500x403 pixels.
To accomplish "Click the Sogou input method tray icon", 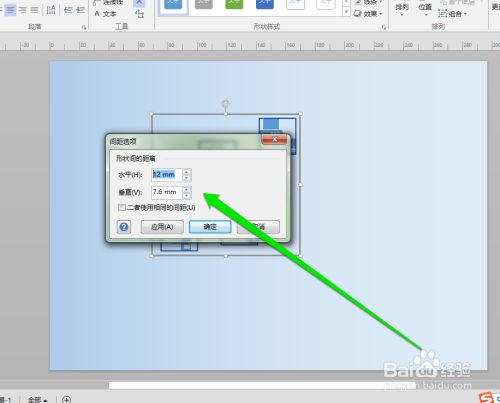I will 486,398.
